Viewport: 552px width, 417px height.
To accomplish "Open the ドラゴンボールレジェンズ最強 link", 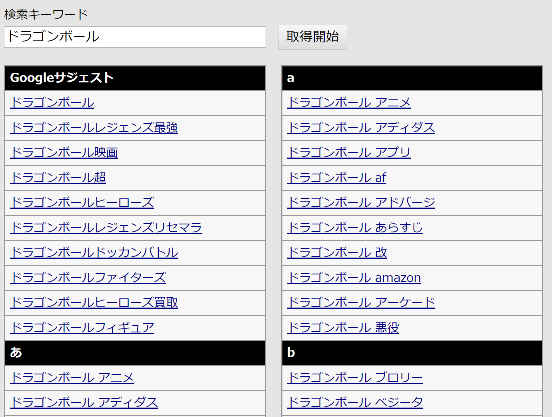I will 94,128.
